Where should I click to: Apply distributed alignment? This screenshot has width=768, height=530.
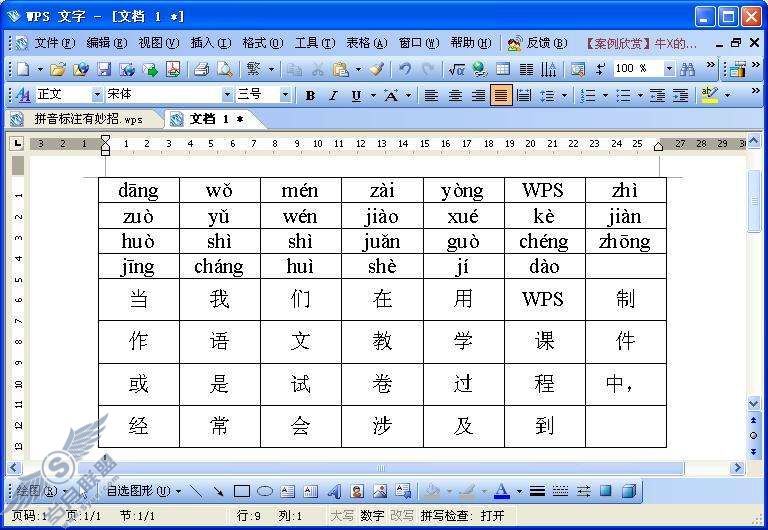click(x=524, y=95)
